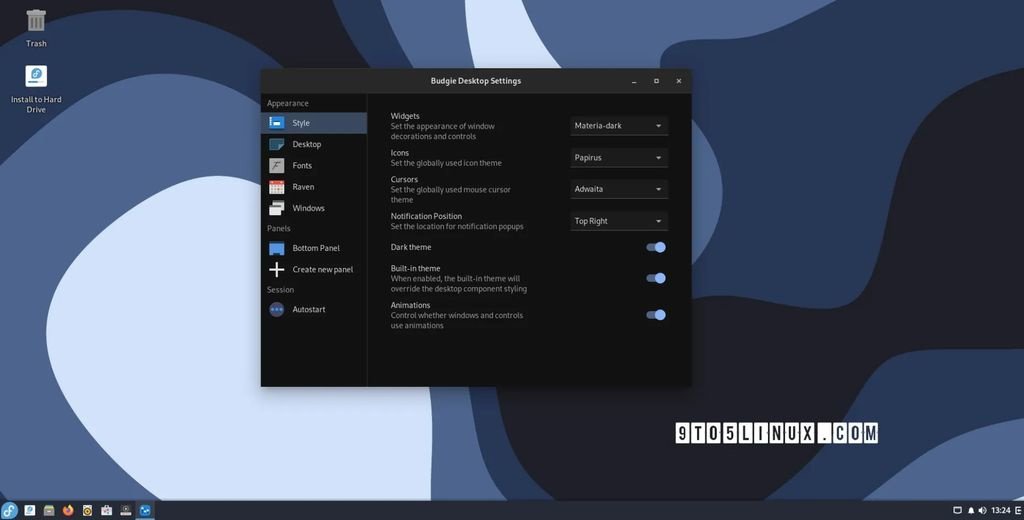Click the Budgie Desktop Settings title bar text

coord(475,81)
